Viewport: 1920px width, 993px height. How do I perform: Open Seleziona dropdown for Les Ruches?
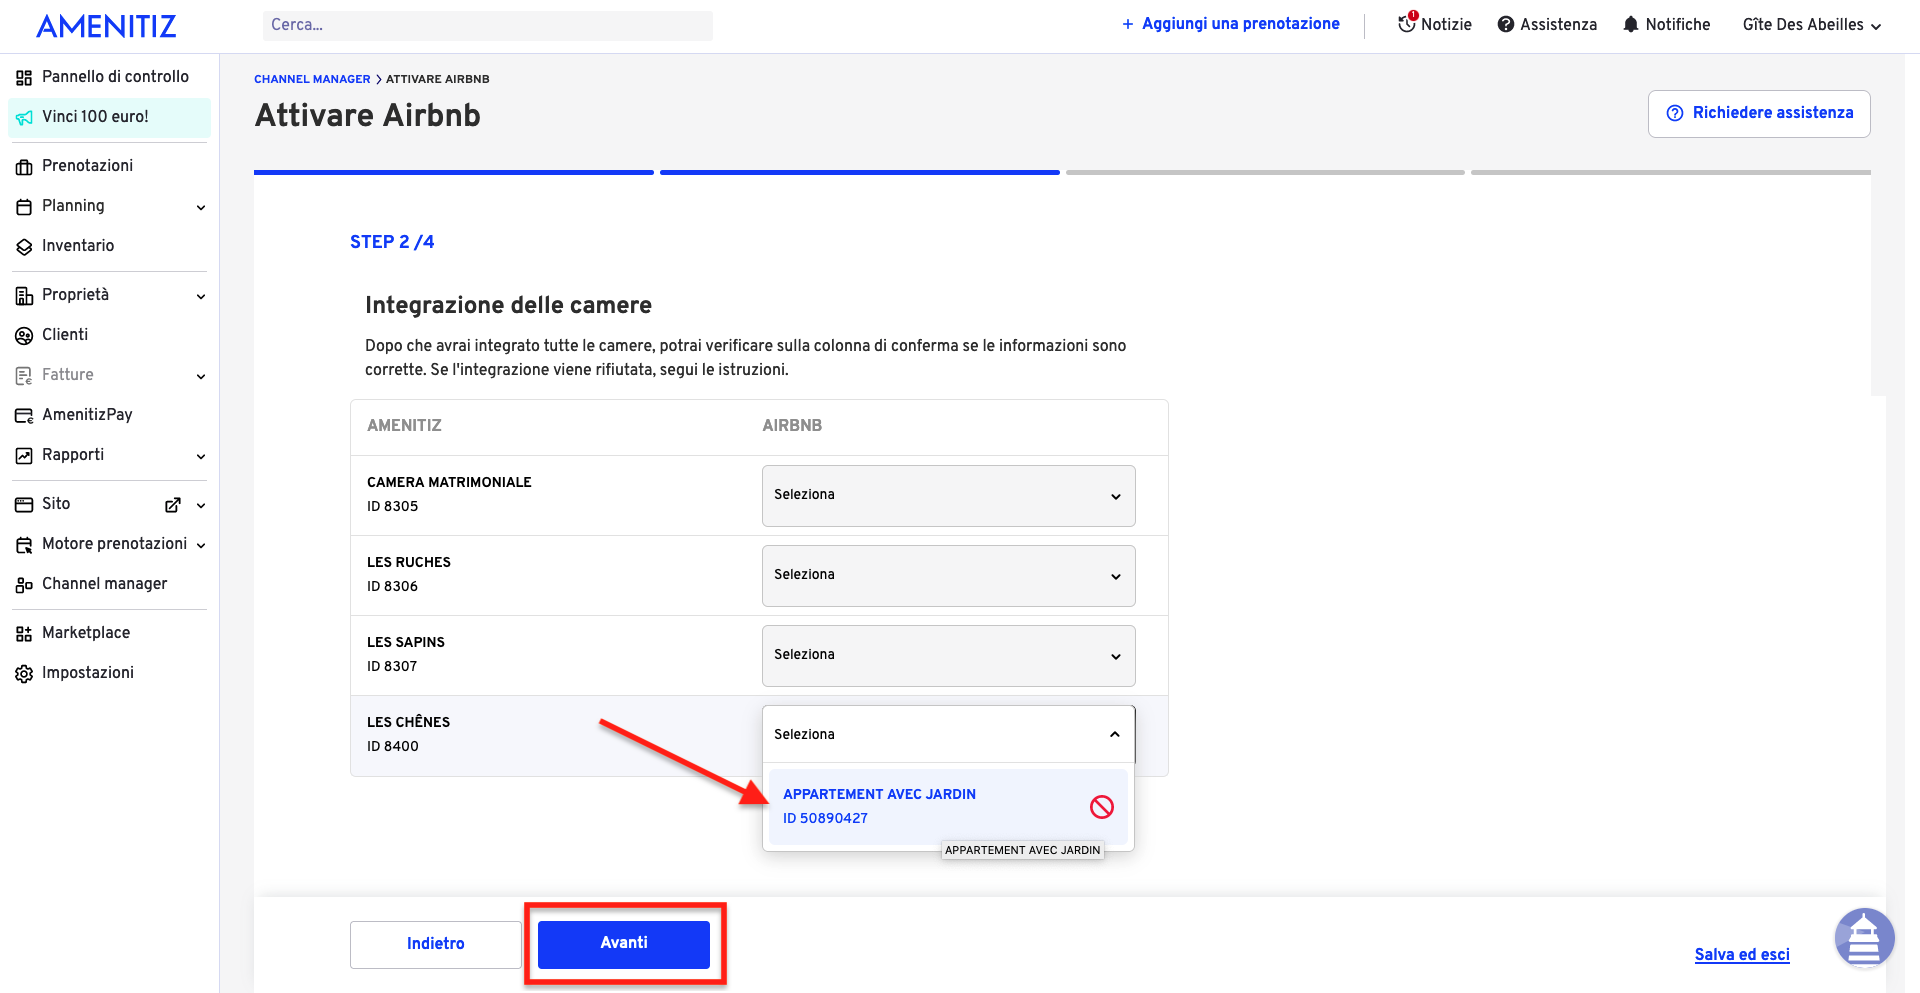(x=948, y=575)
